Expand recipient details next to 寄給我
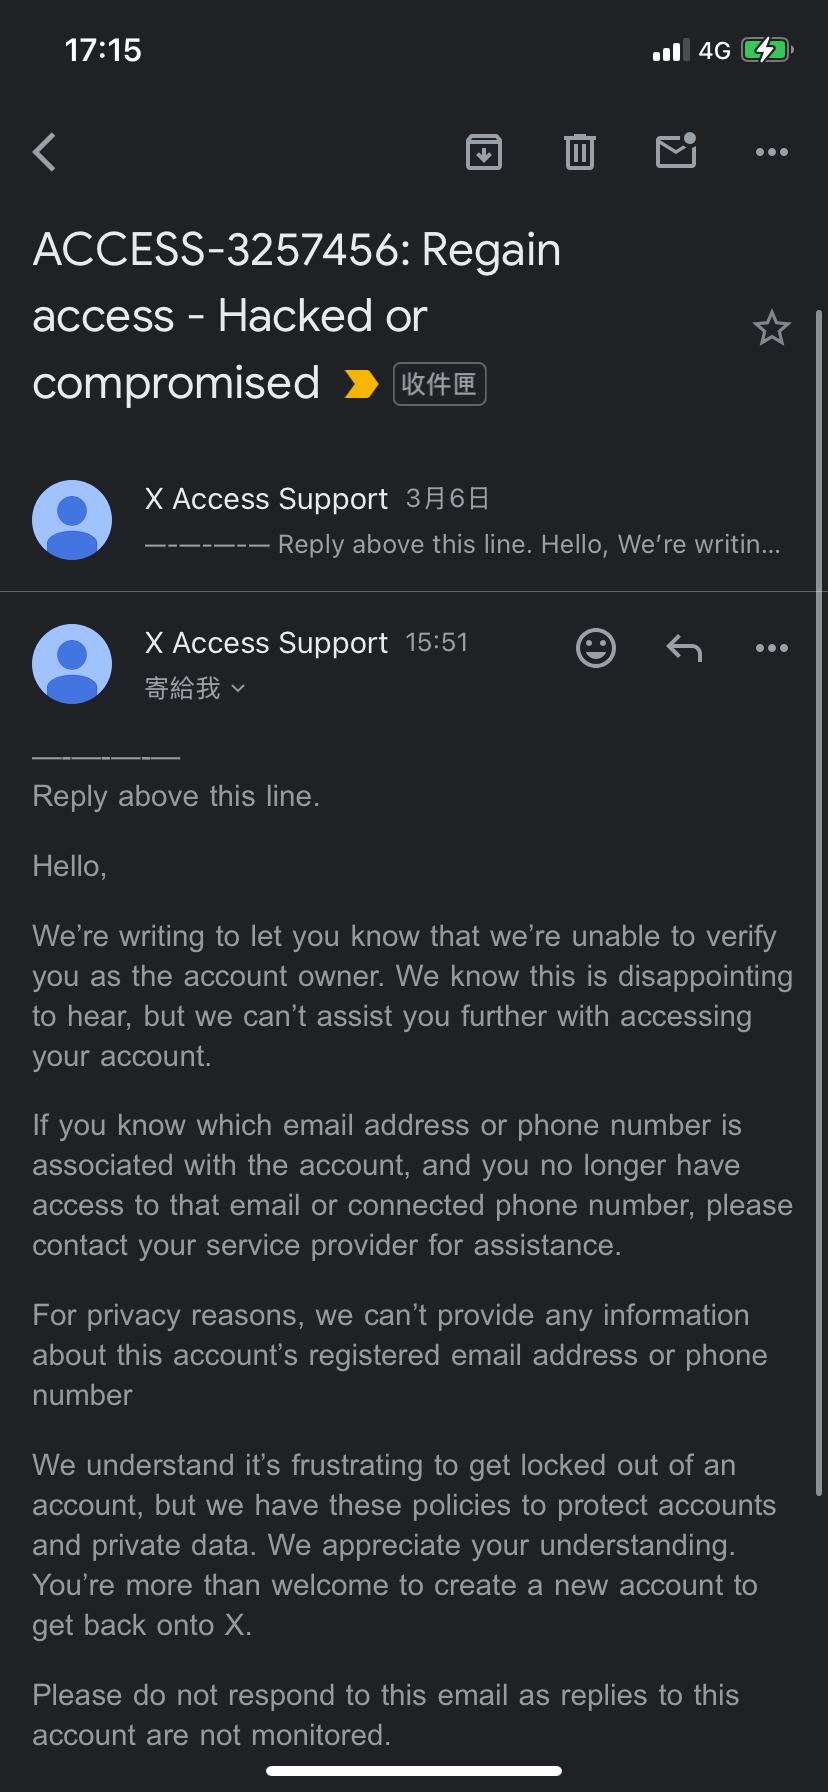 click(238, 688)
